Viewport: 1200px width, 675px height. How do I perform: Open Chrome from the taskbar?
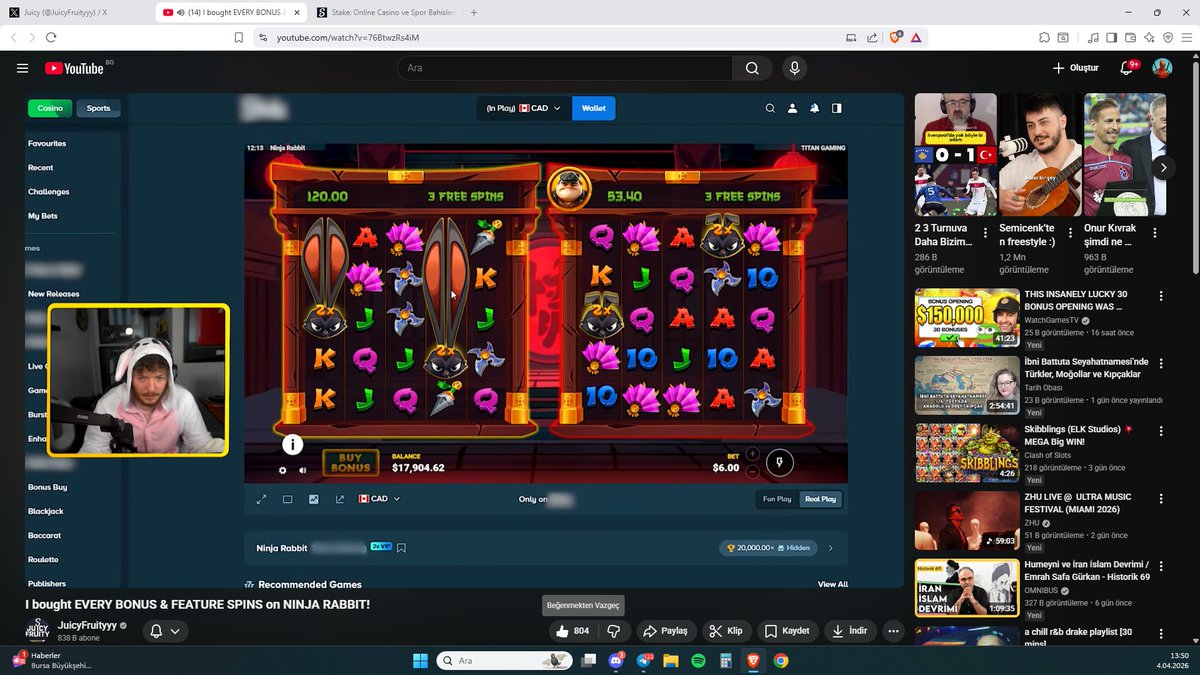pyautogui.click(x=780, y=660)
